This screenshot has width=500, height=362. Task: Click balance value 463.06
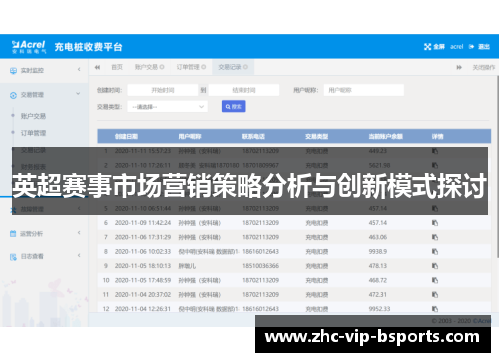point(378,237)
